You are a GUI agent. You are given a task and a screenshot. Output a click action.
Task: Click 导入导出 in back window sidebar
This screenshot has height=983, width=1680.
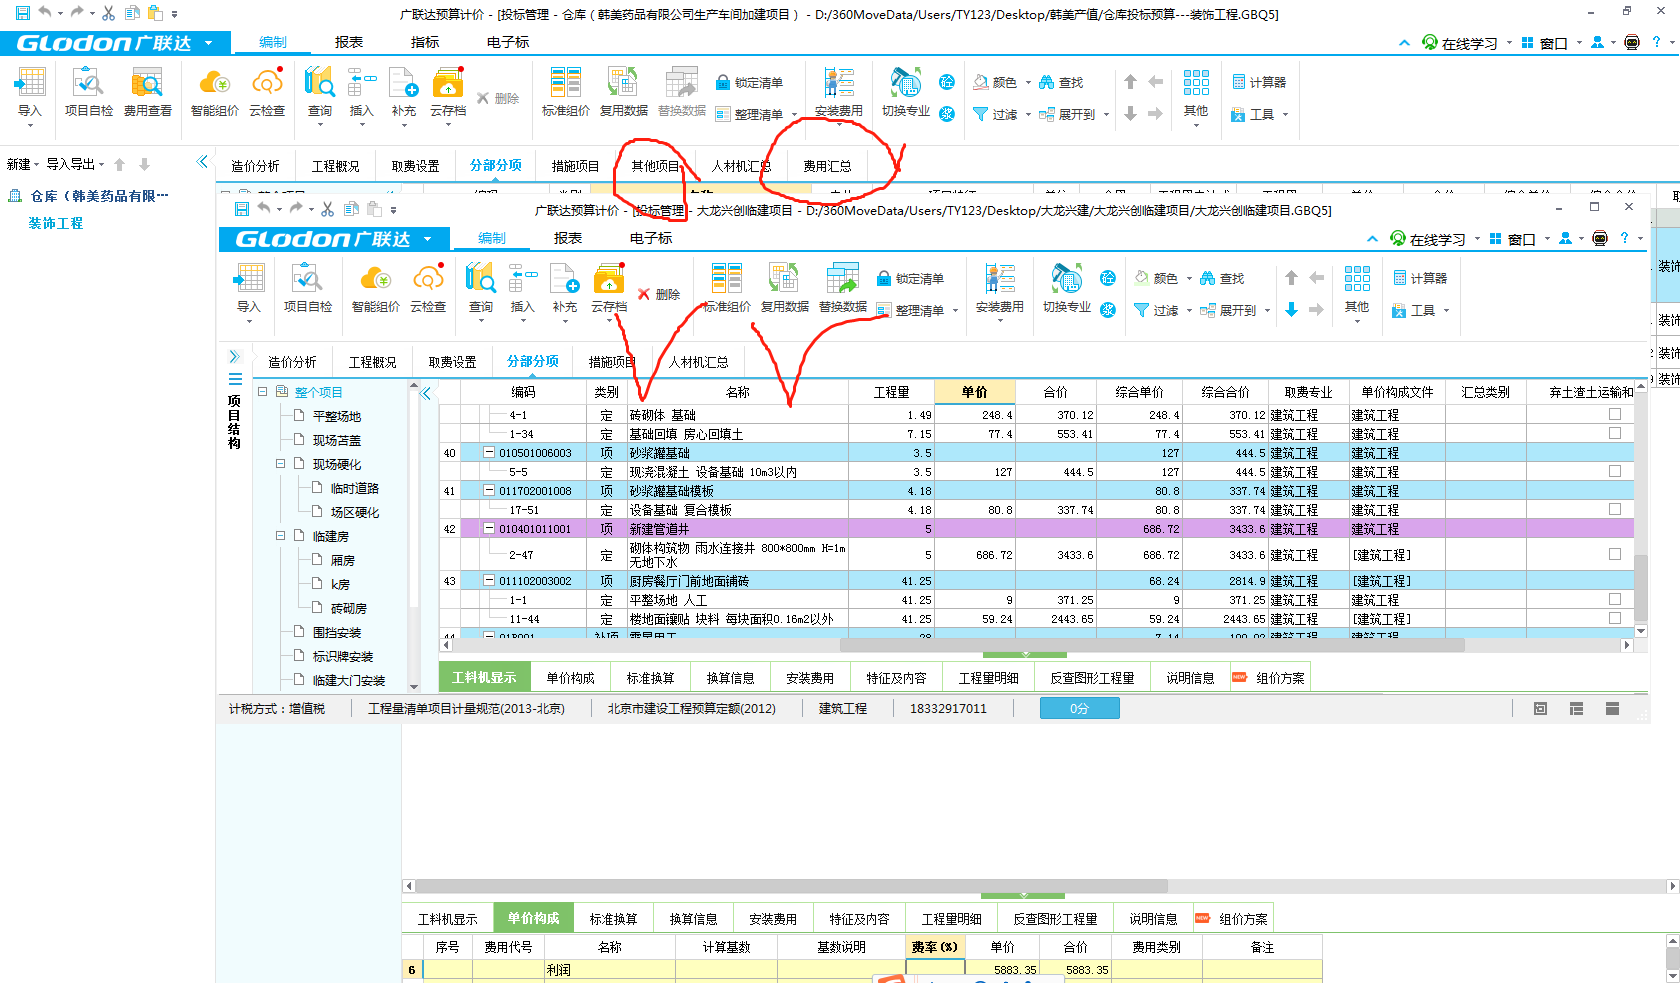75,164
